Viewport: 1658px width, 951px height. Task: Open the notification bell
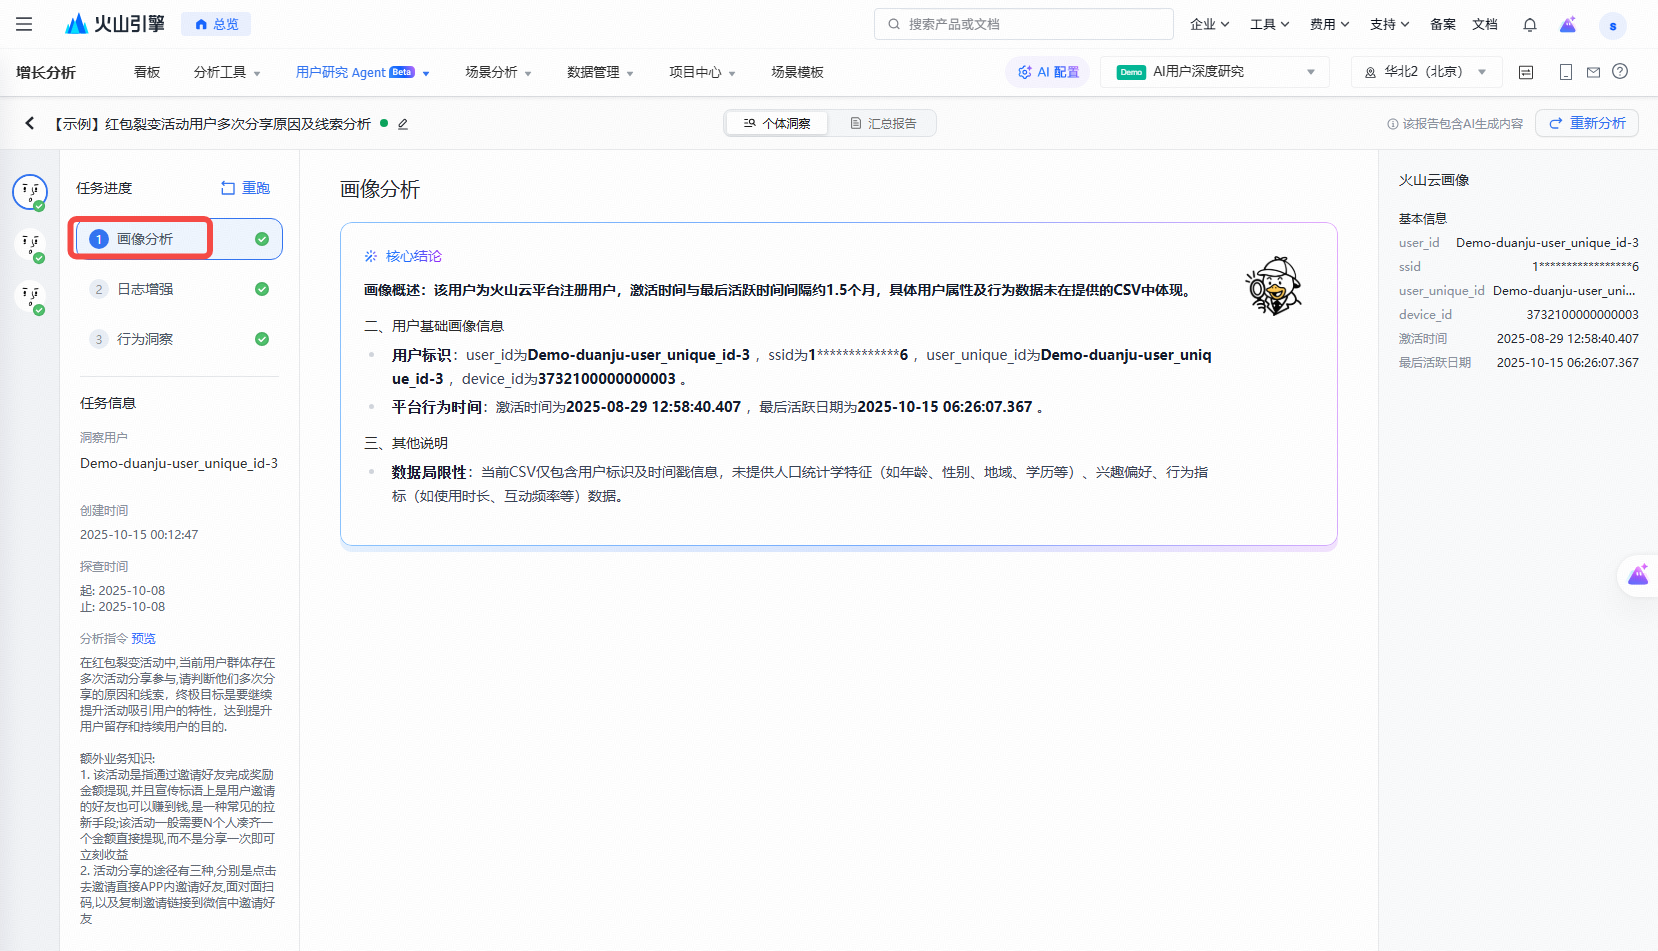pyautogui.click(x=1529, y=23)
